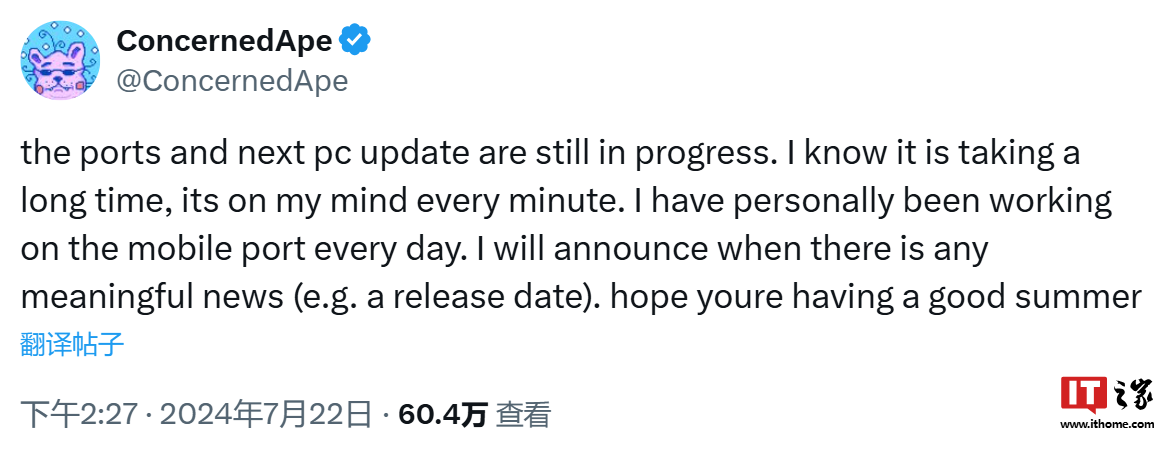
Task: Click the blue verified checkmark badge
Action: (355, 40)
